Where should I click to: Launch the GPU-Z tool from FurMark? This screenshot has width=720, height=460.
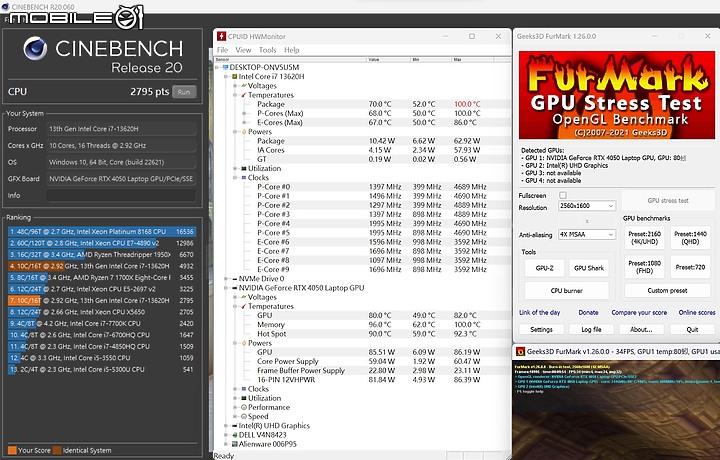coord(544,268)
